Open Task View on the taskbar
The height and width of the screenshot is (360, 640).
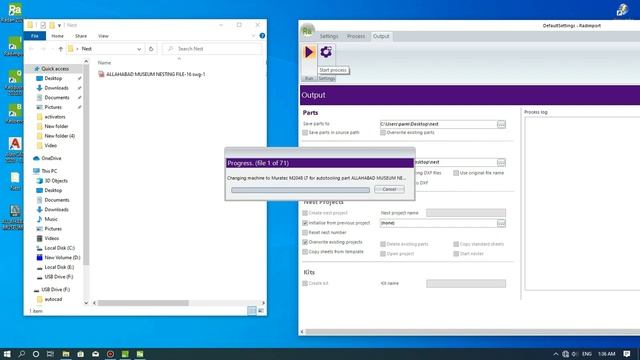click(50, 354)
